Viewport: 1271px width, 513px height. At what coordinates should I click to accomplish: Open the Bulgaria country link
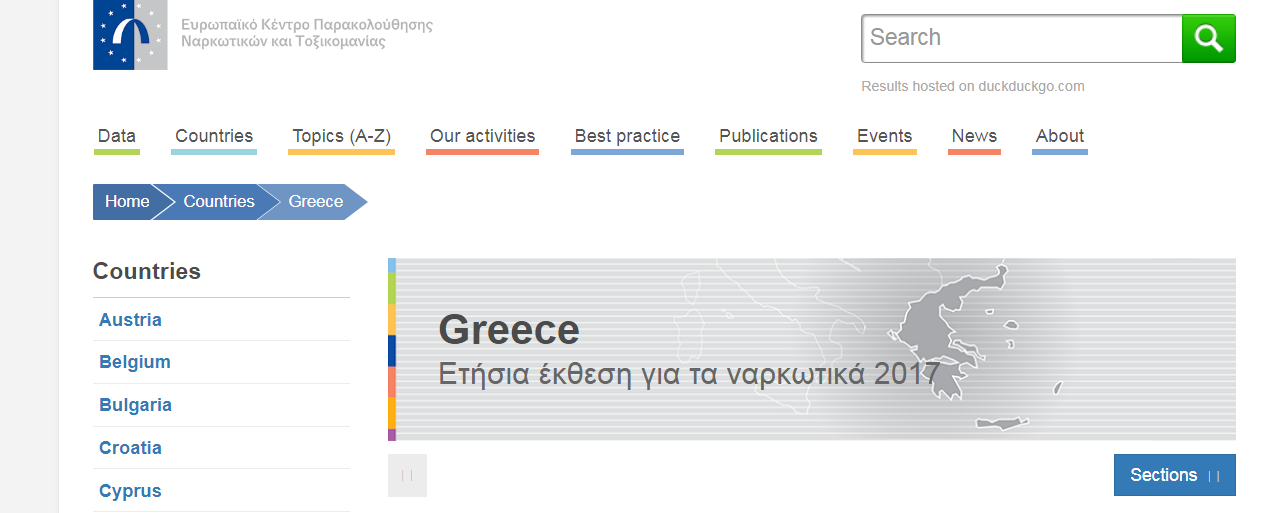pos(135,405)
